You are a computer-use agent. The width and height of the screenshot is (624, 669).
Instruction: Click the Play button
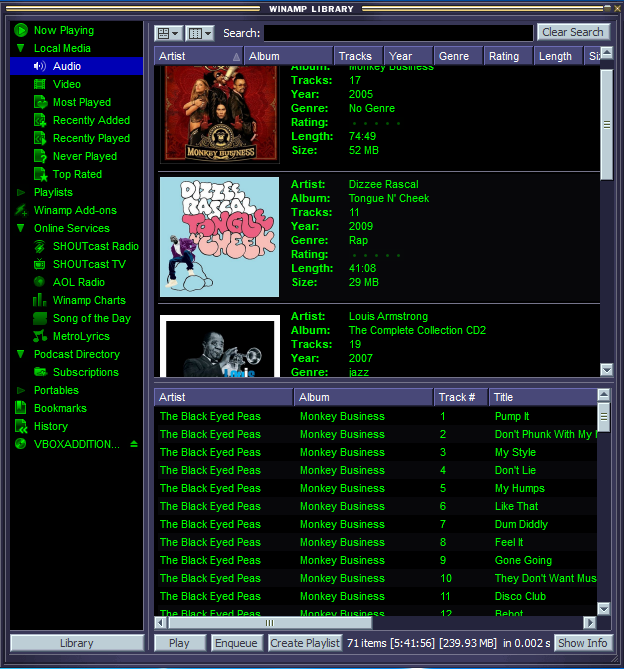(180, 643)
